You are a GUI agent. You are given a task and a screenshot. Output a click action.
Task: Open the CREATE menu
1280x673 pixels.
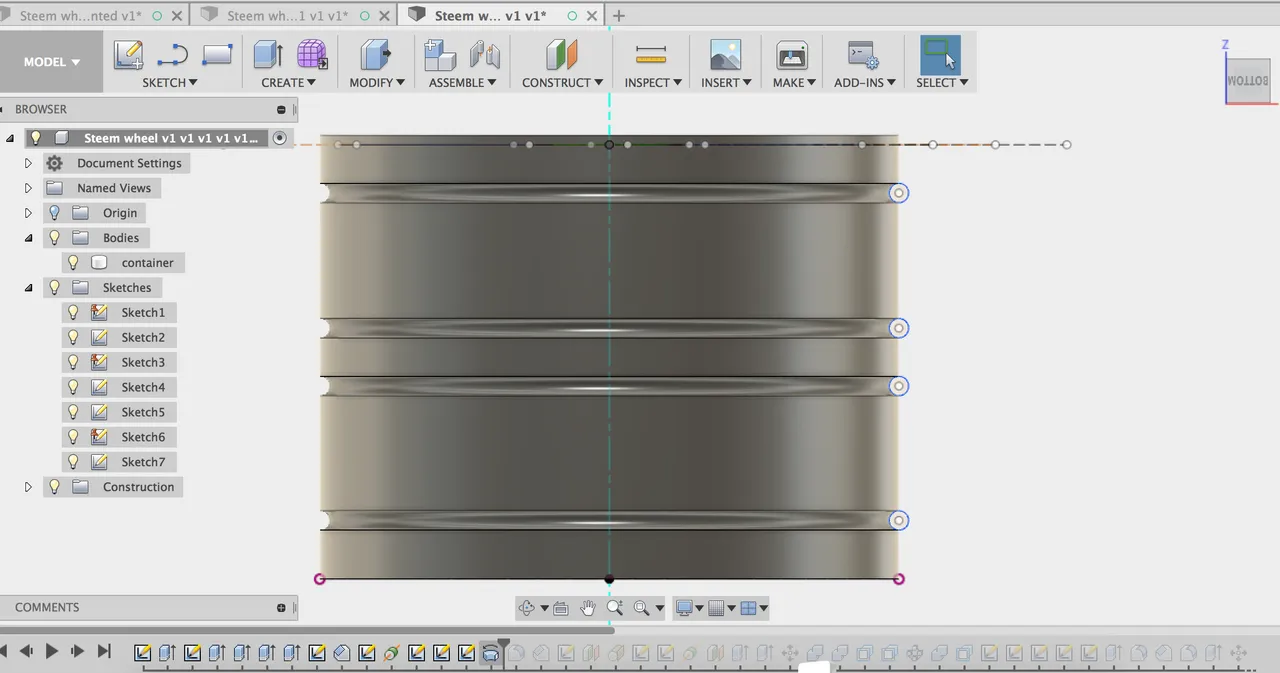[x=289, y=83]
